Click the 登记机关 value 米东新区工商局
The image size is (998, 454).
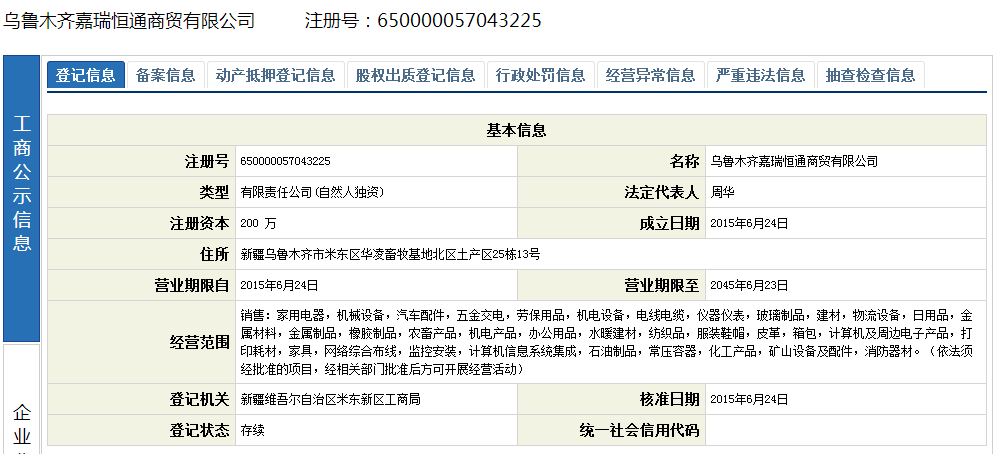(x=330, y=400)
